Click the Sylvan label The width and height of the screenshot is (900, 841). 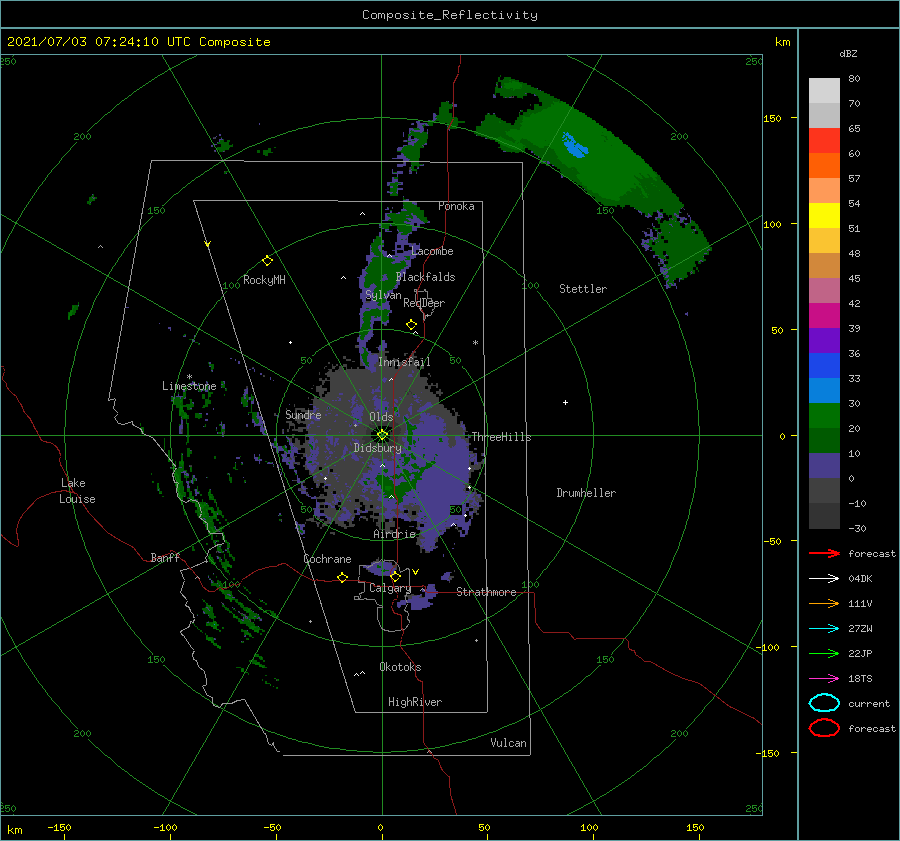coord(383,295)
